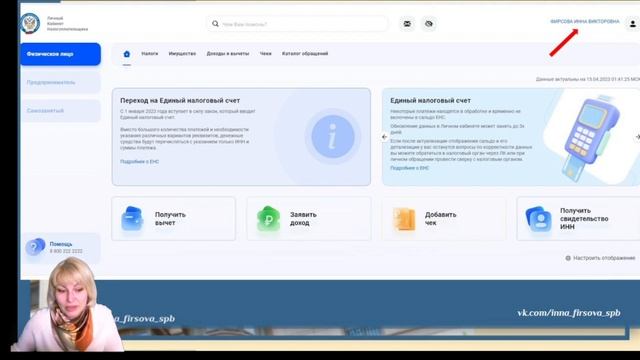640x360 pixels.
Task: Click Личный кабинет налогоплательщика title text
Action: pyautogui.click(x=67, y=24)
